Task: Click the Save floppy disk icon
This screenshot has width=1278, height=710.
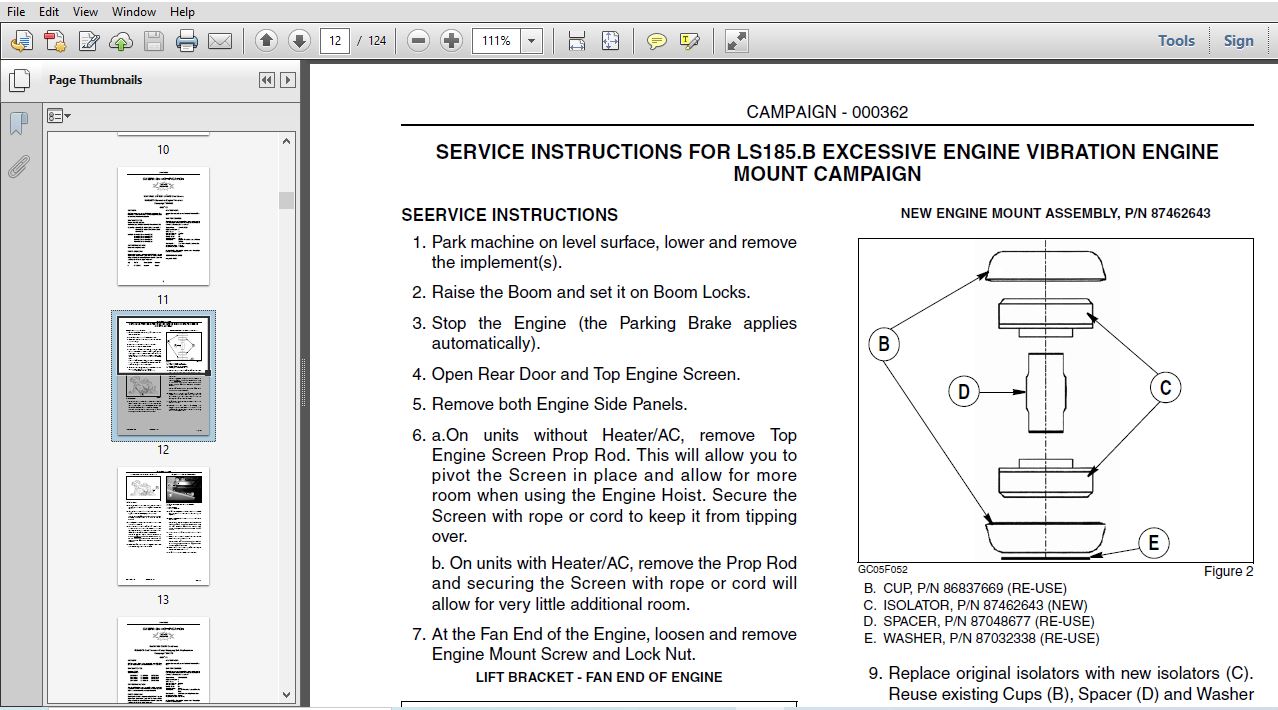Action: coord(153,41)
